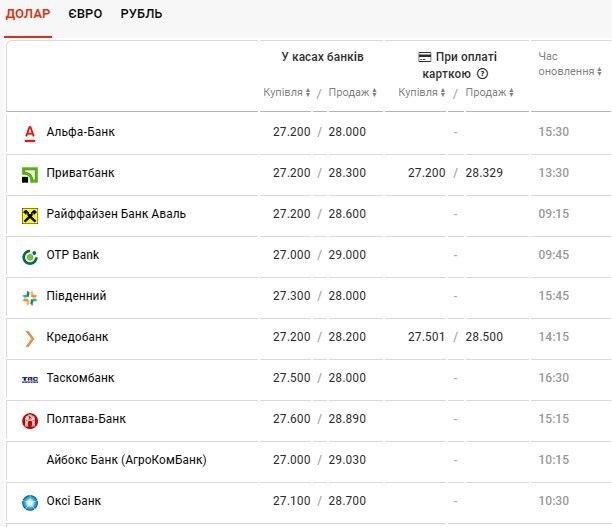Click the Полтава-Банк red logo icon

click(29, 420)
